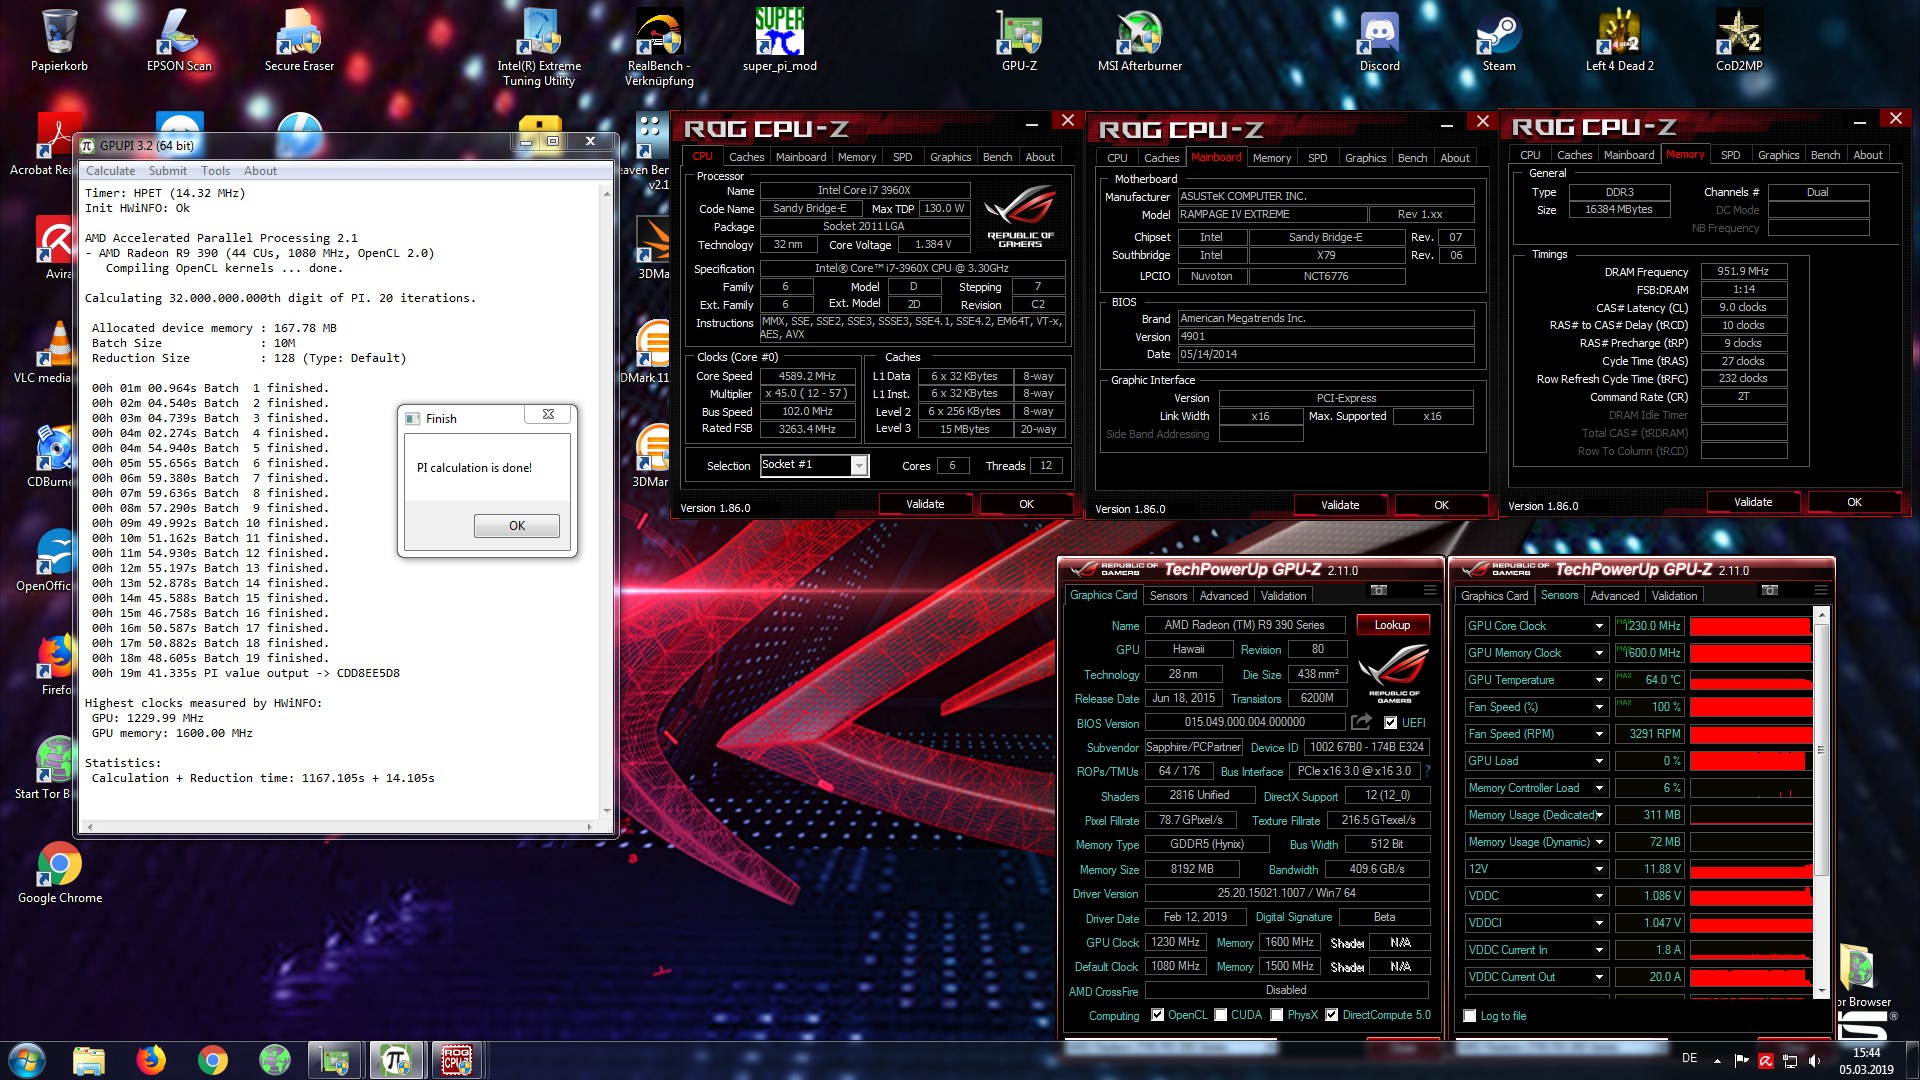The height and width of the screenshot is (1080, 1920).
Task: Launch the GPU-Z desktop shortcut
Action: click(1019, 40)
